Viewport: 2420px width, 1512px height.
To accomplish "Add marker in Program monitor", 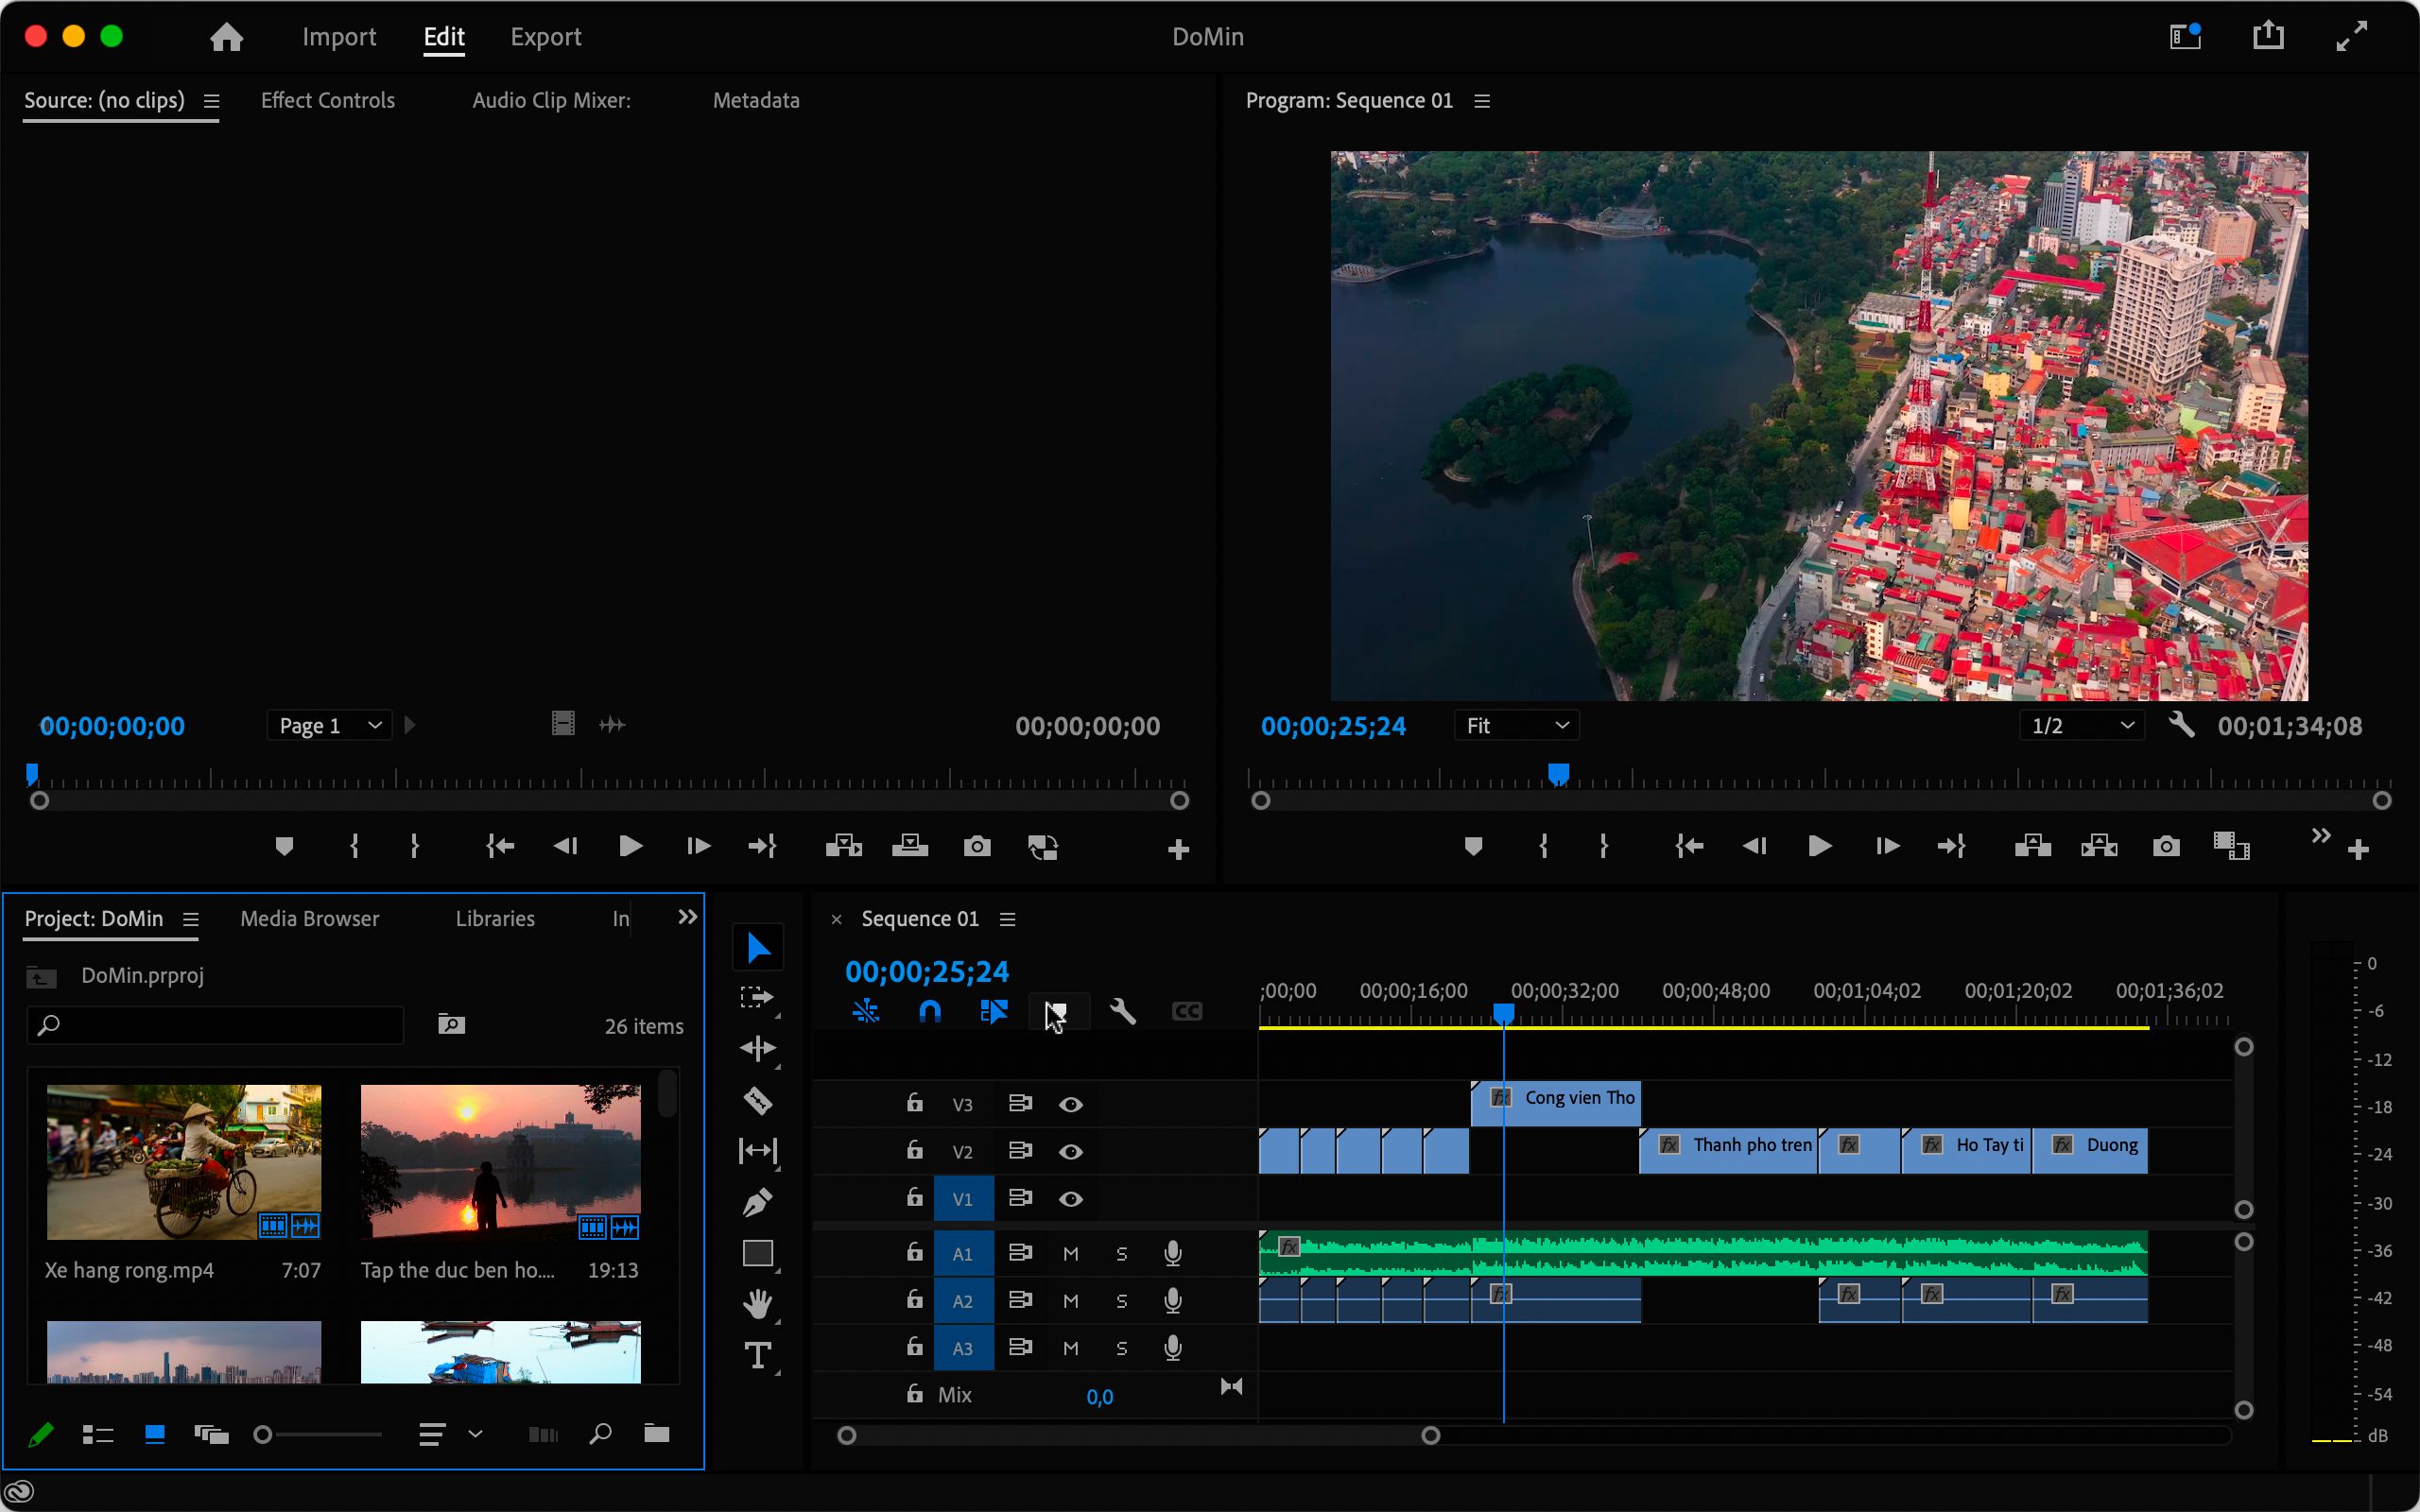I will coord(1473,847).
